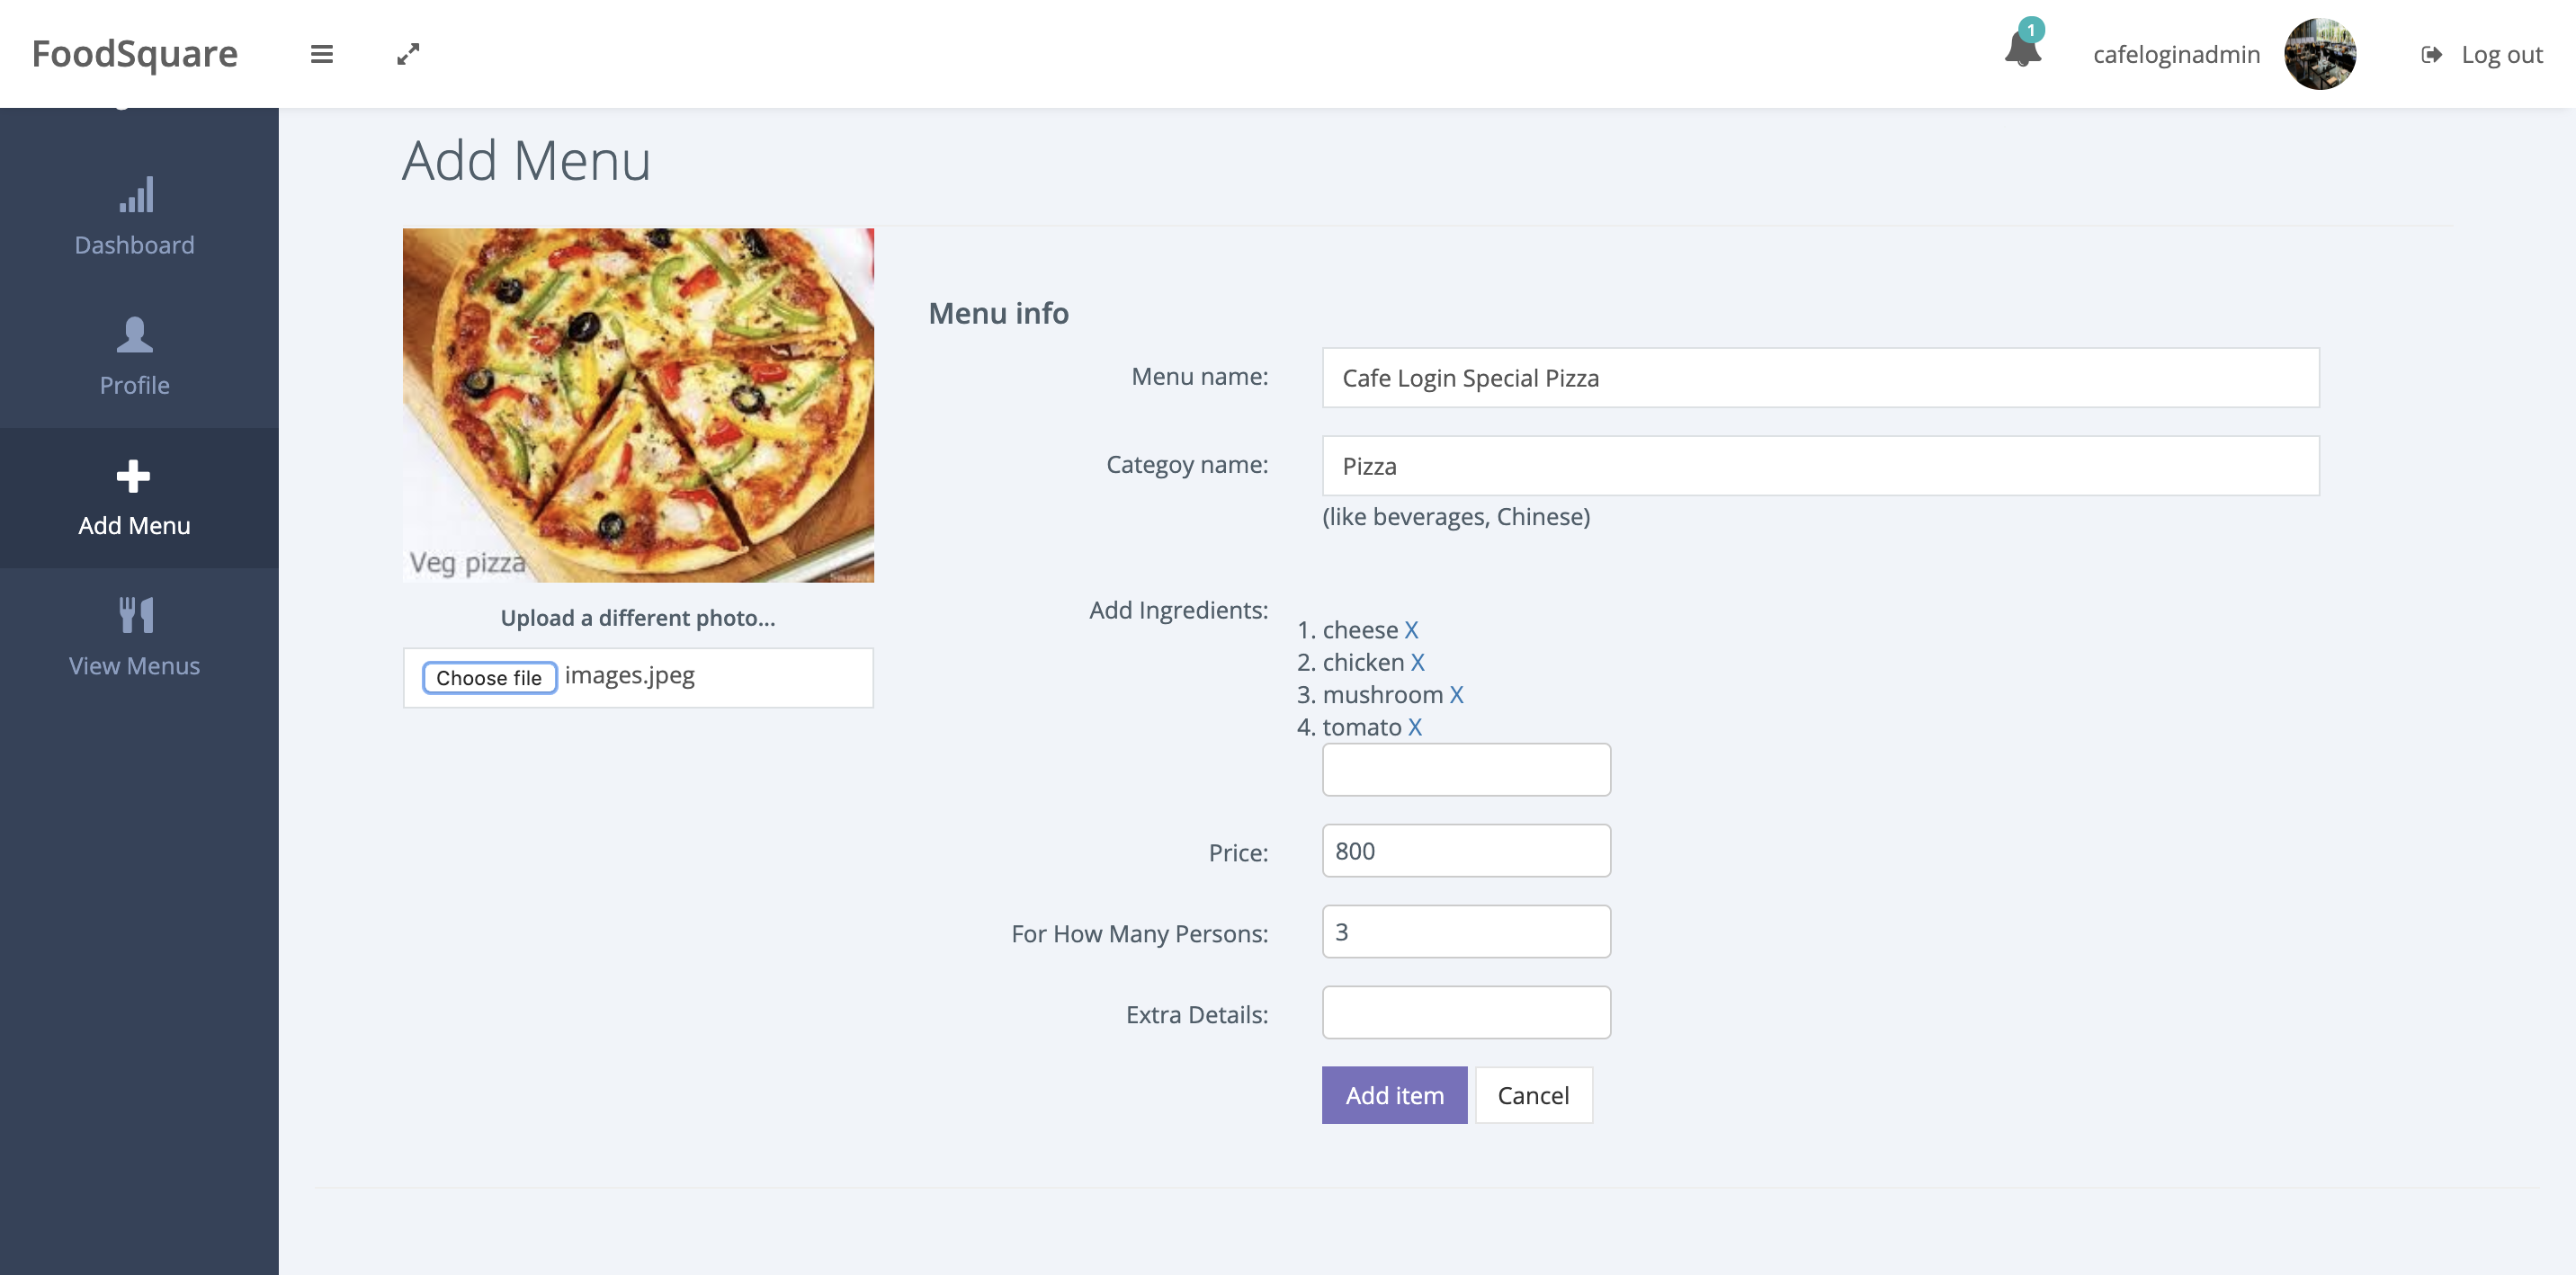Click the '(like beverages, Chinese)' hint text
2576x1275 pixels.
[x=1456, y=517]
